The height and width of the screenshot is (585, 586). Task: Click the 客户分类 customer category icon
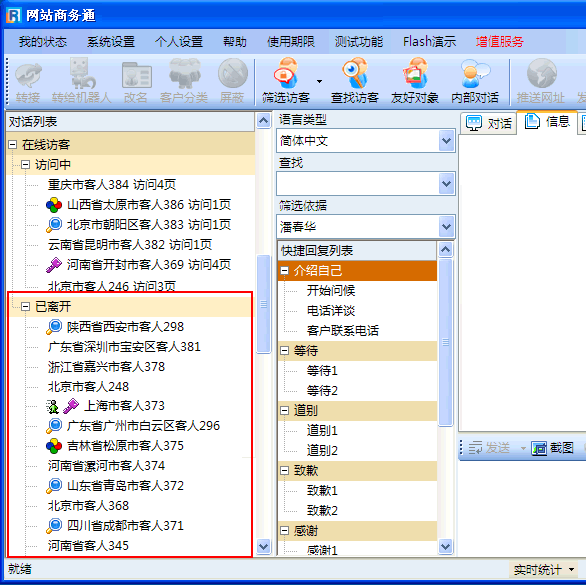pyautogui.click(x=185, y=74)
